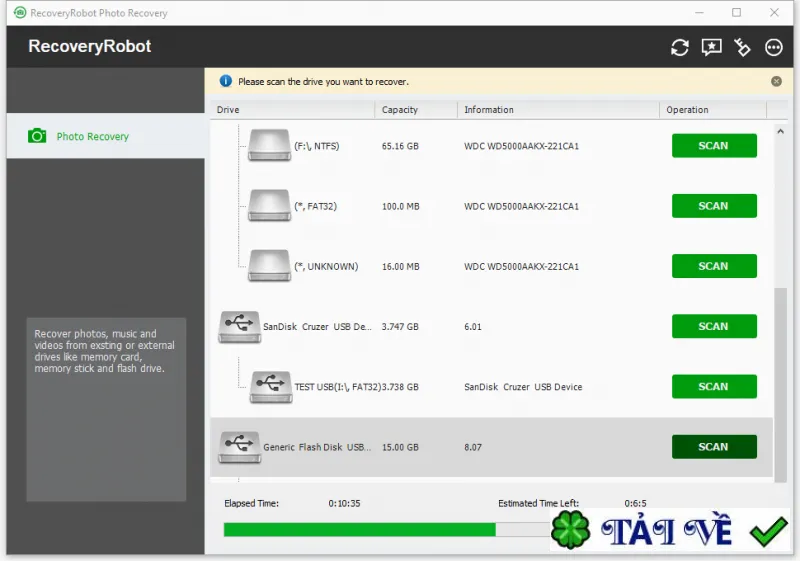
Task: Scan the 100.0 MB FAT32 partition
Action: (714, 206)
